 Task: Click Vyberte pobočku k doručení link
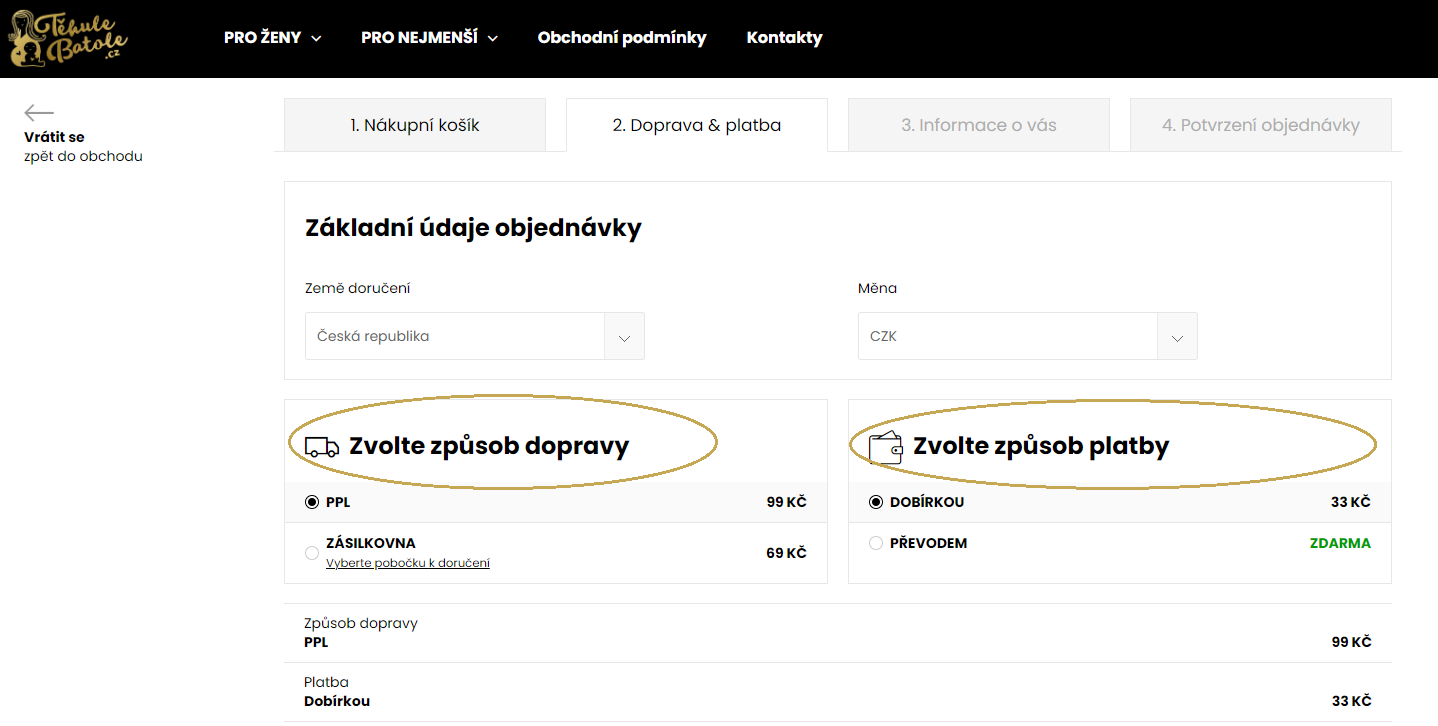click(x=408, y=563)
